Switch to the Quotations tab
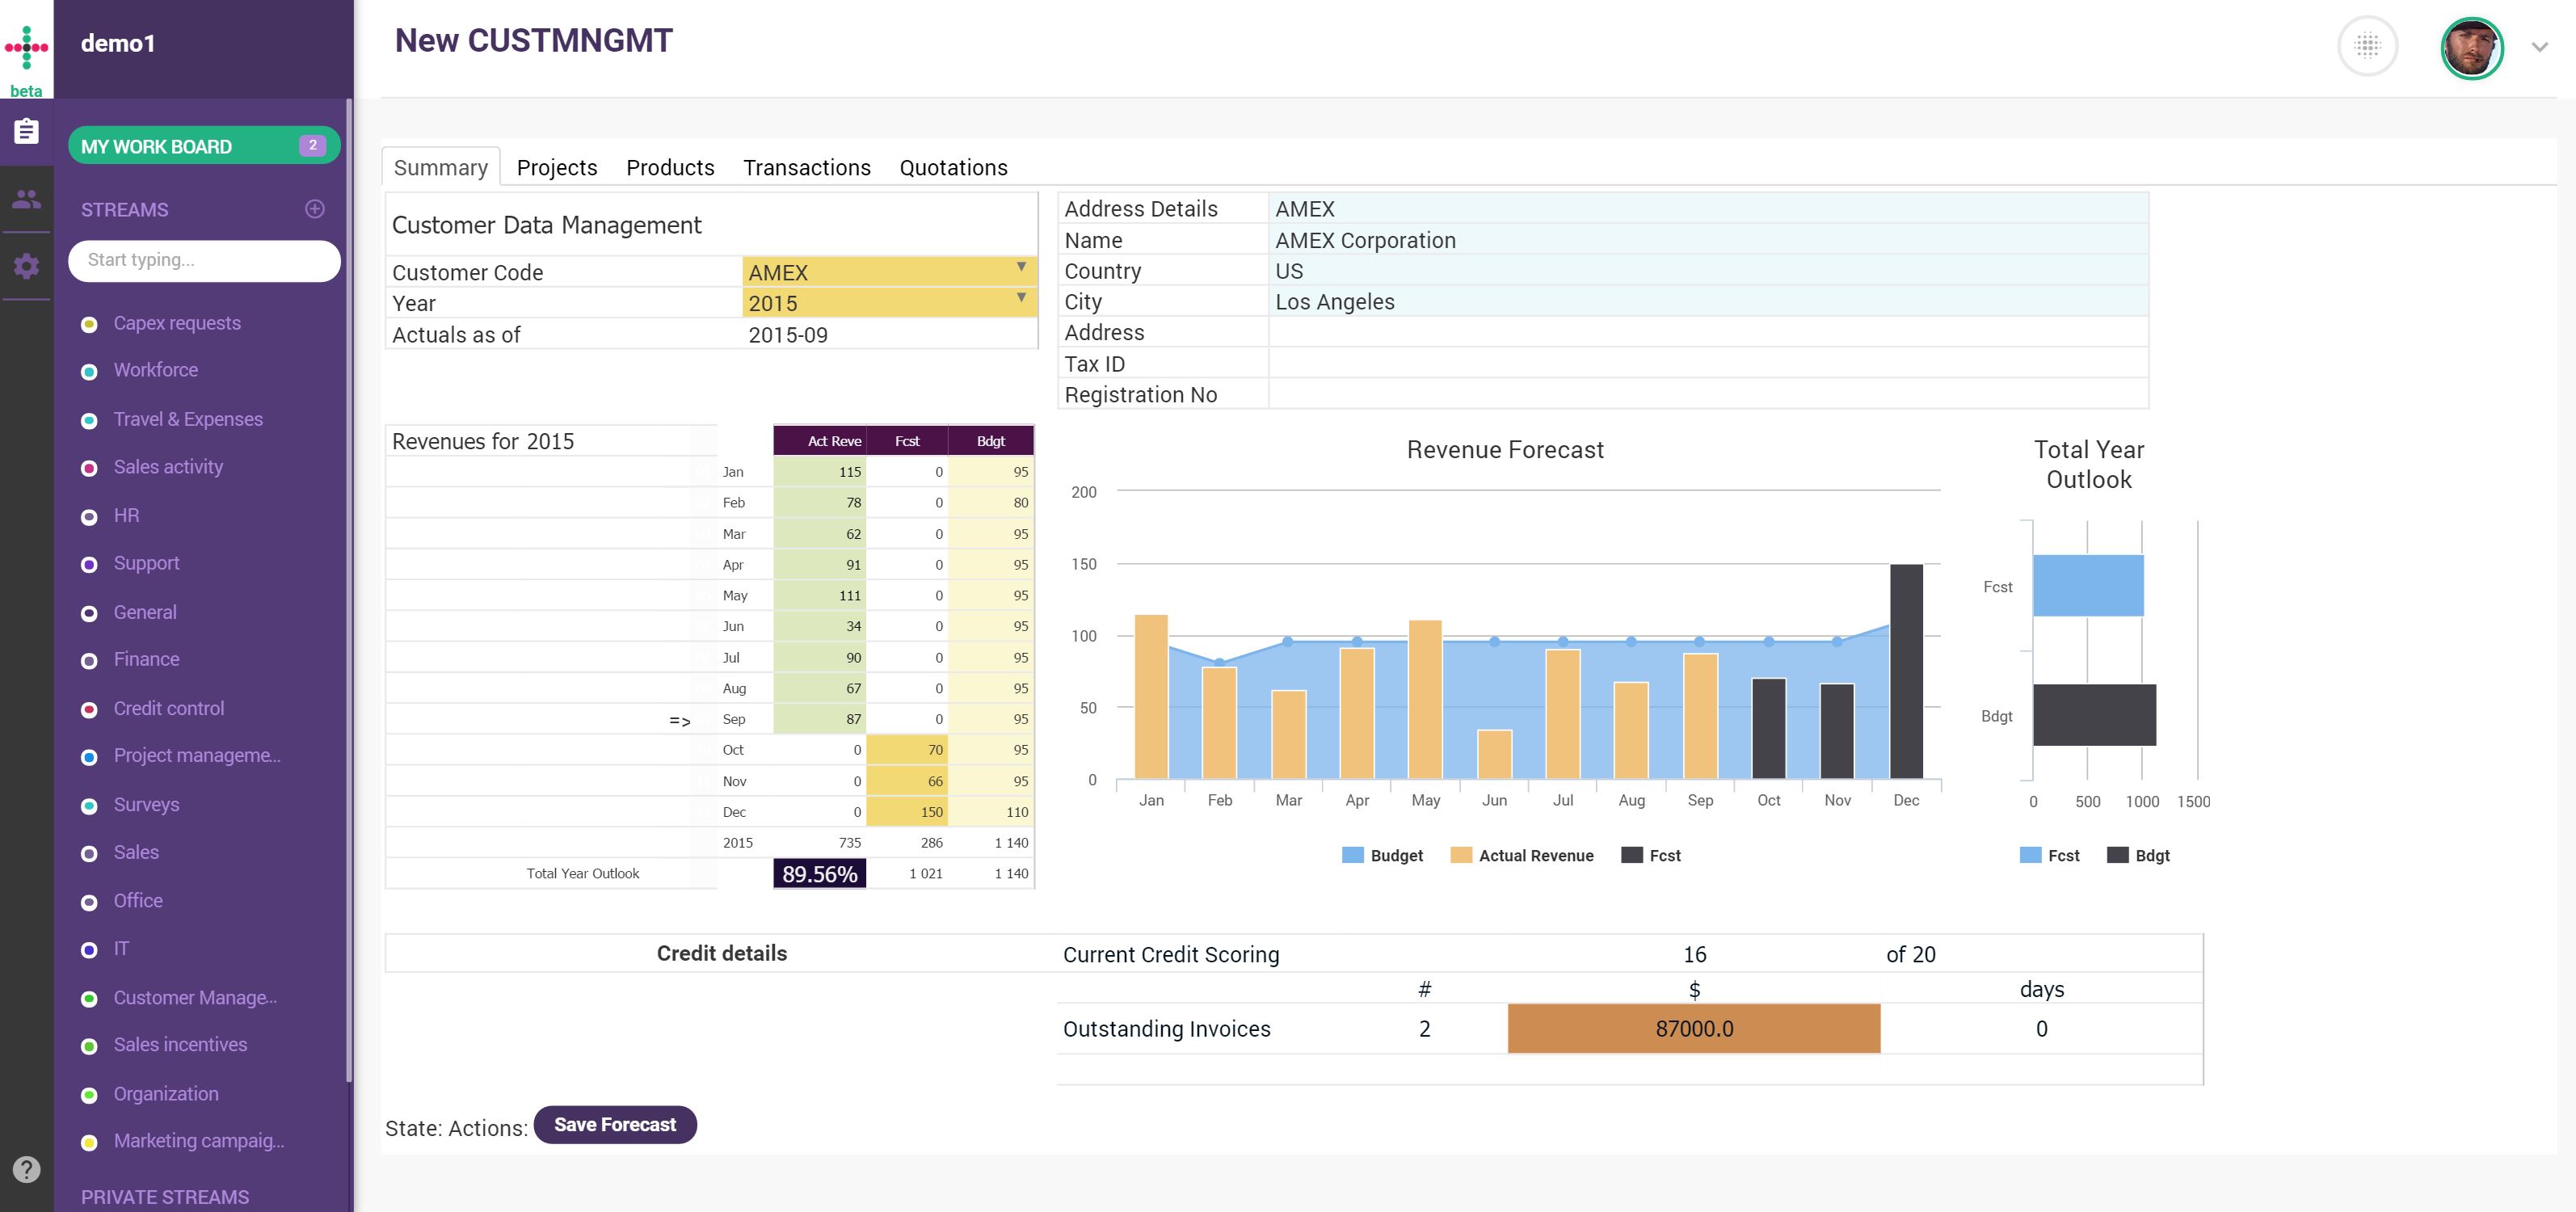Image resolution: width=2576 pixels, height=1212 pixels. (x=953, y=168)
